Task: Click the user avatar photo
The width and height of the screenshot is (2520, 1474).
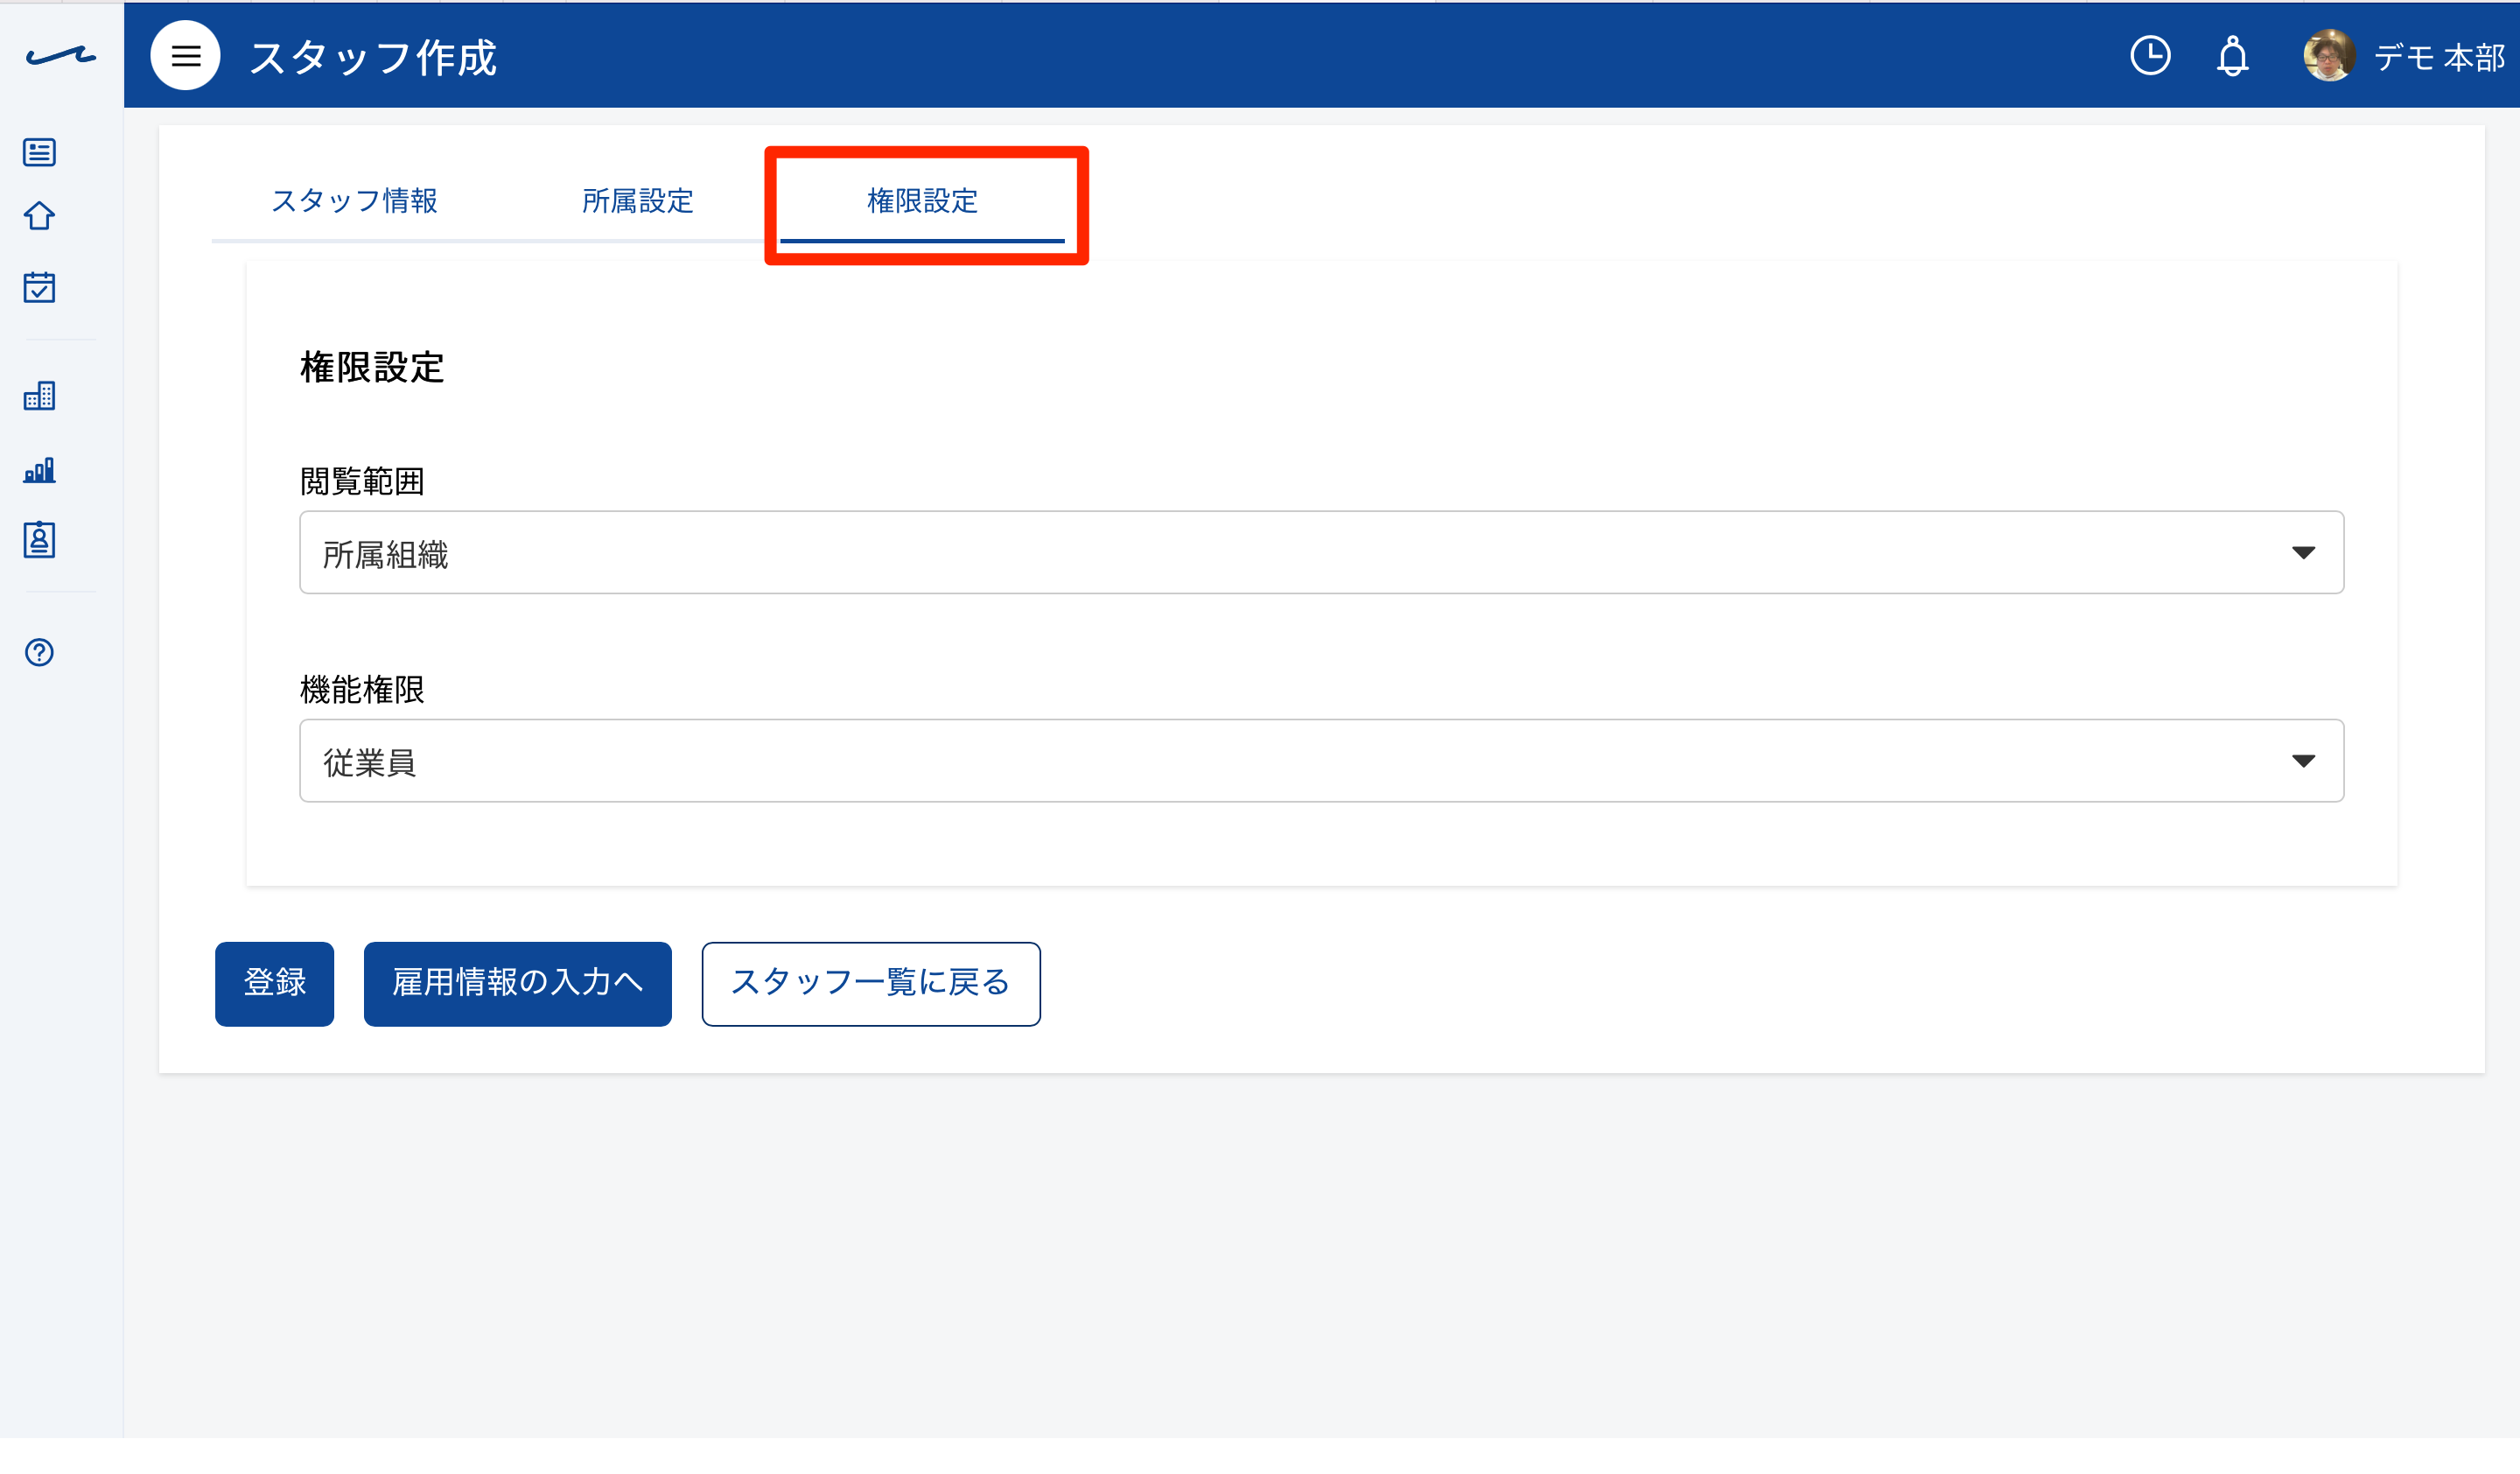Action: [2329, 56]
